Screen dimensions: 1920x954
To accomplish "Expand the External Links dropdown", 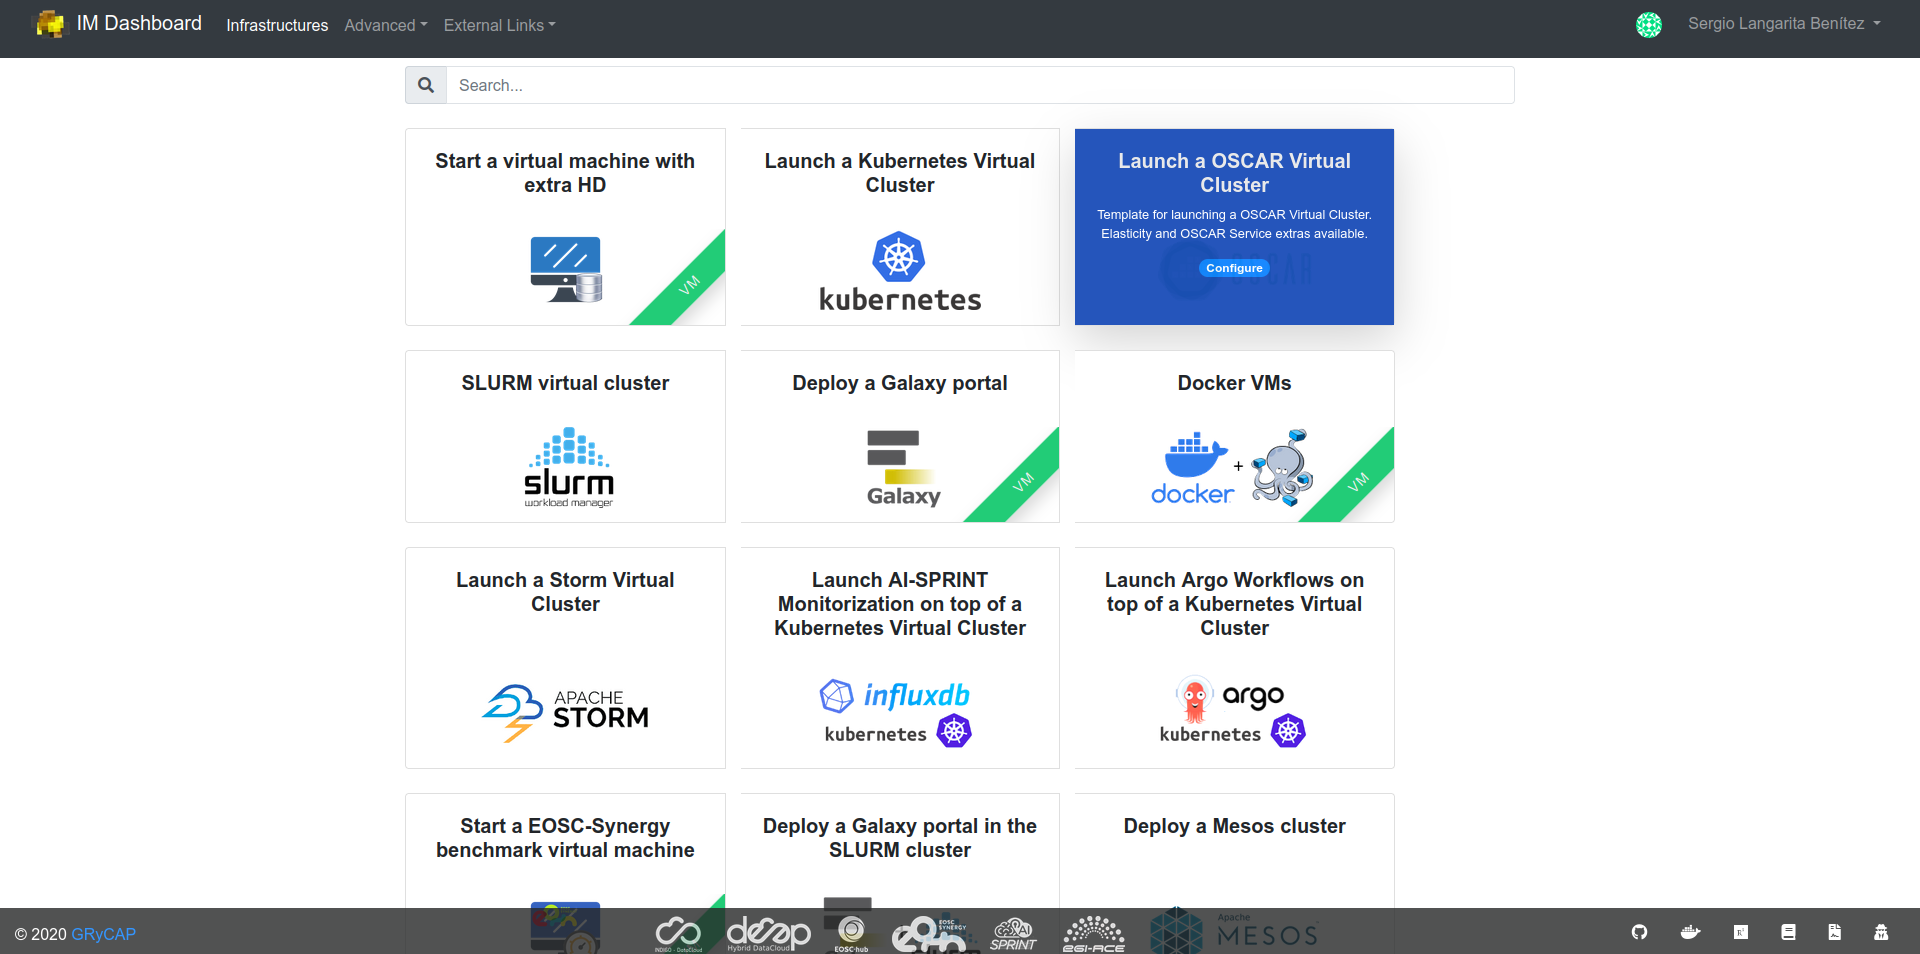I will 499,25.
